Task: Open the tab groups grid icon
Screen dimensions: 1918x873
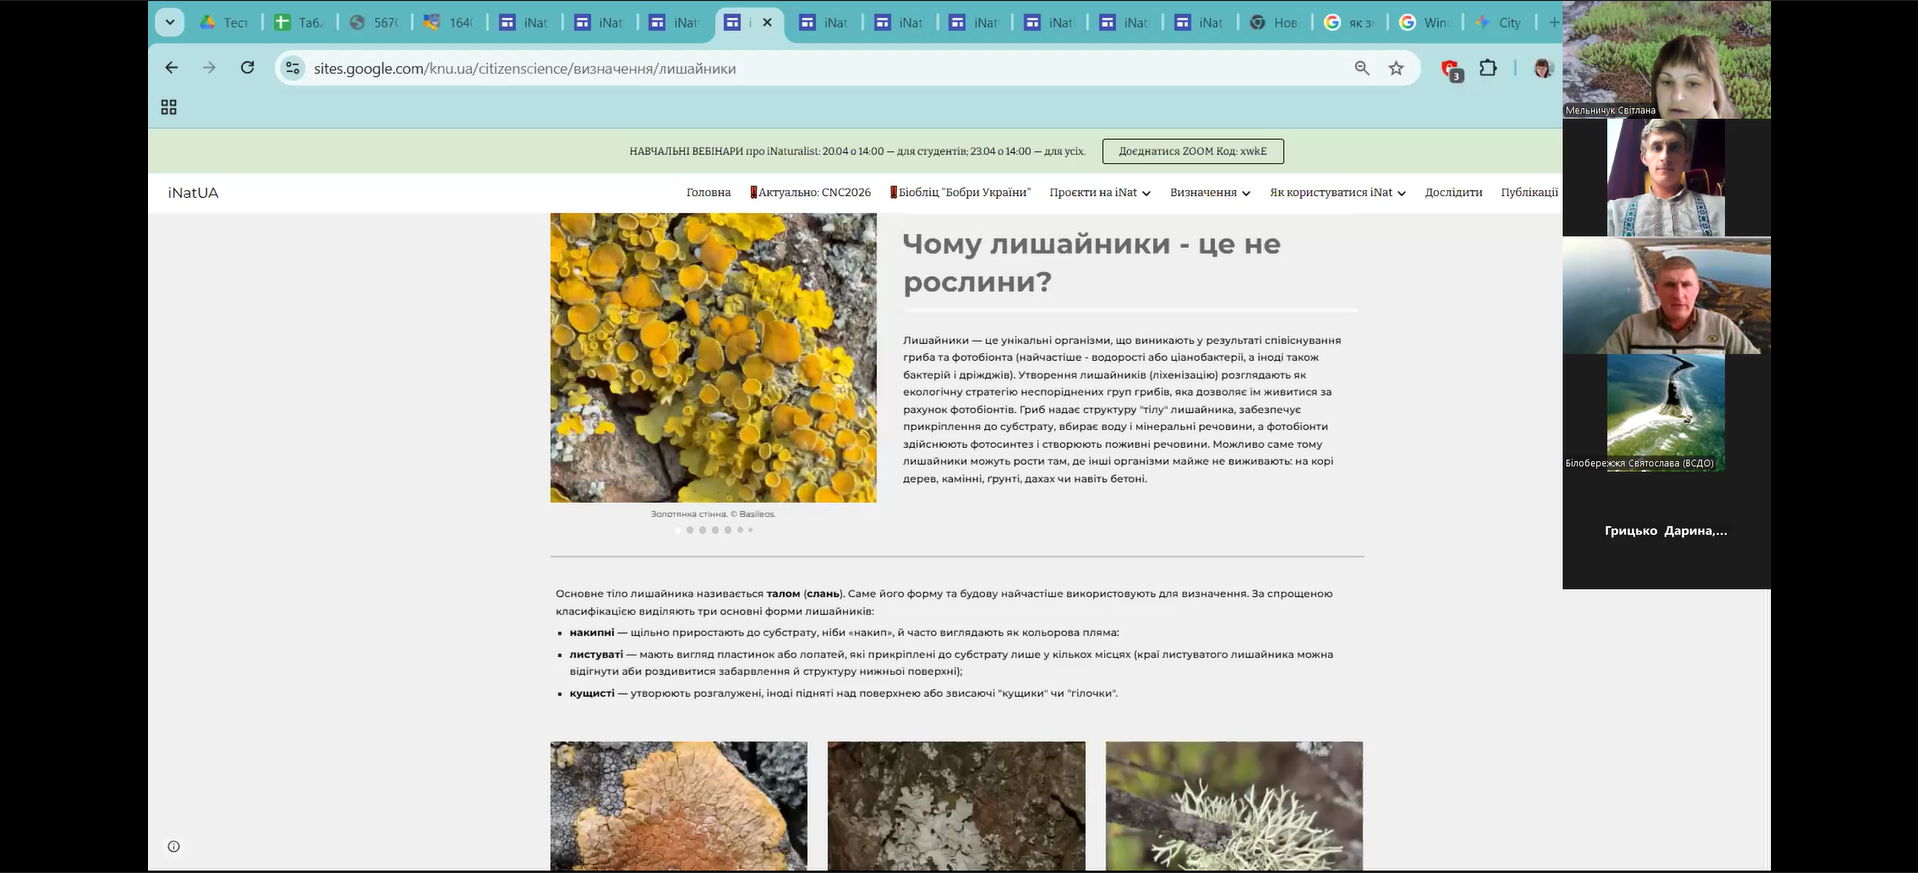Action: (169, 107)
